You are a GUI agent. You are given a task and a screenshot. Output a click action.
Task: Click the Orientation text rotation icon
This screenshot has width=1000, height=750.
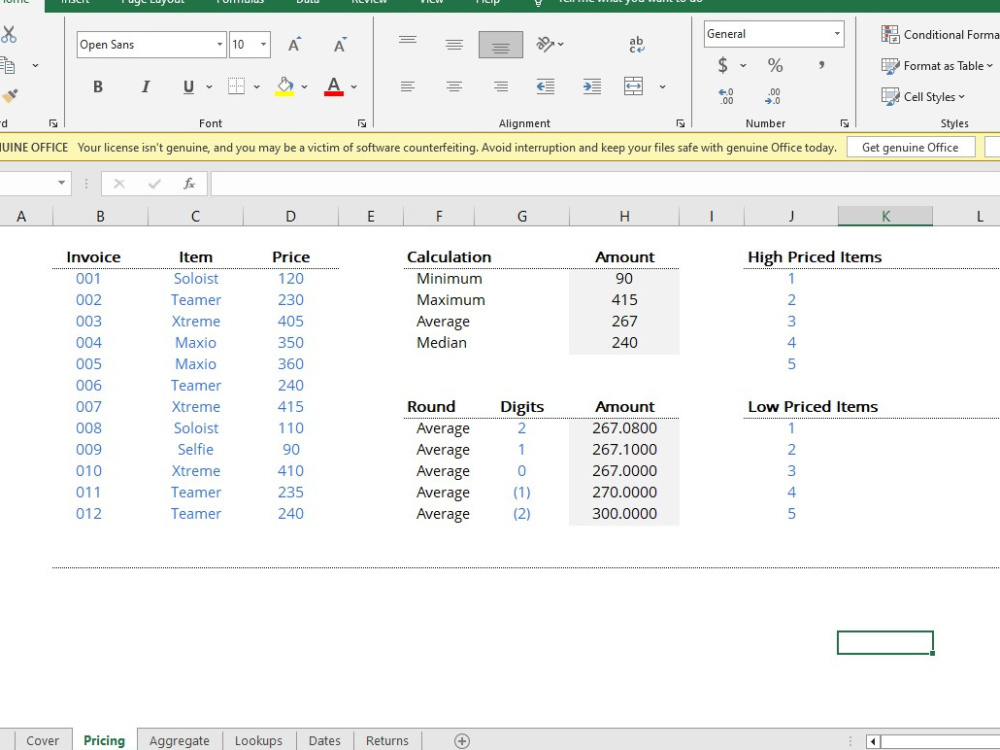545,44
